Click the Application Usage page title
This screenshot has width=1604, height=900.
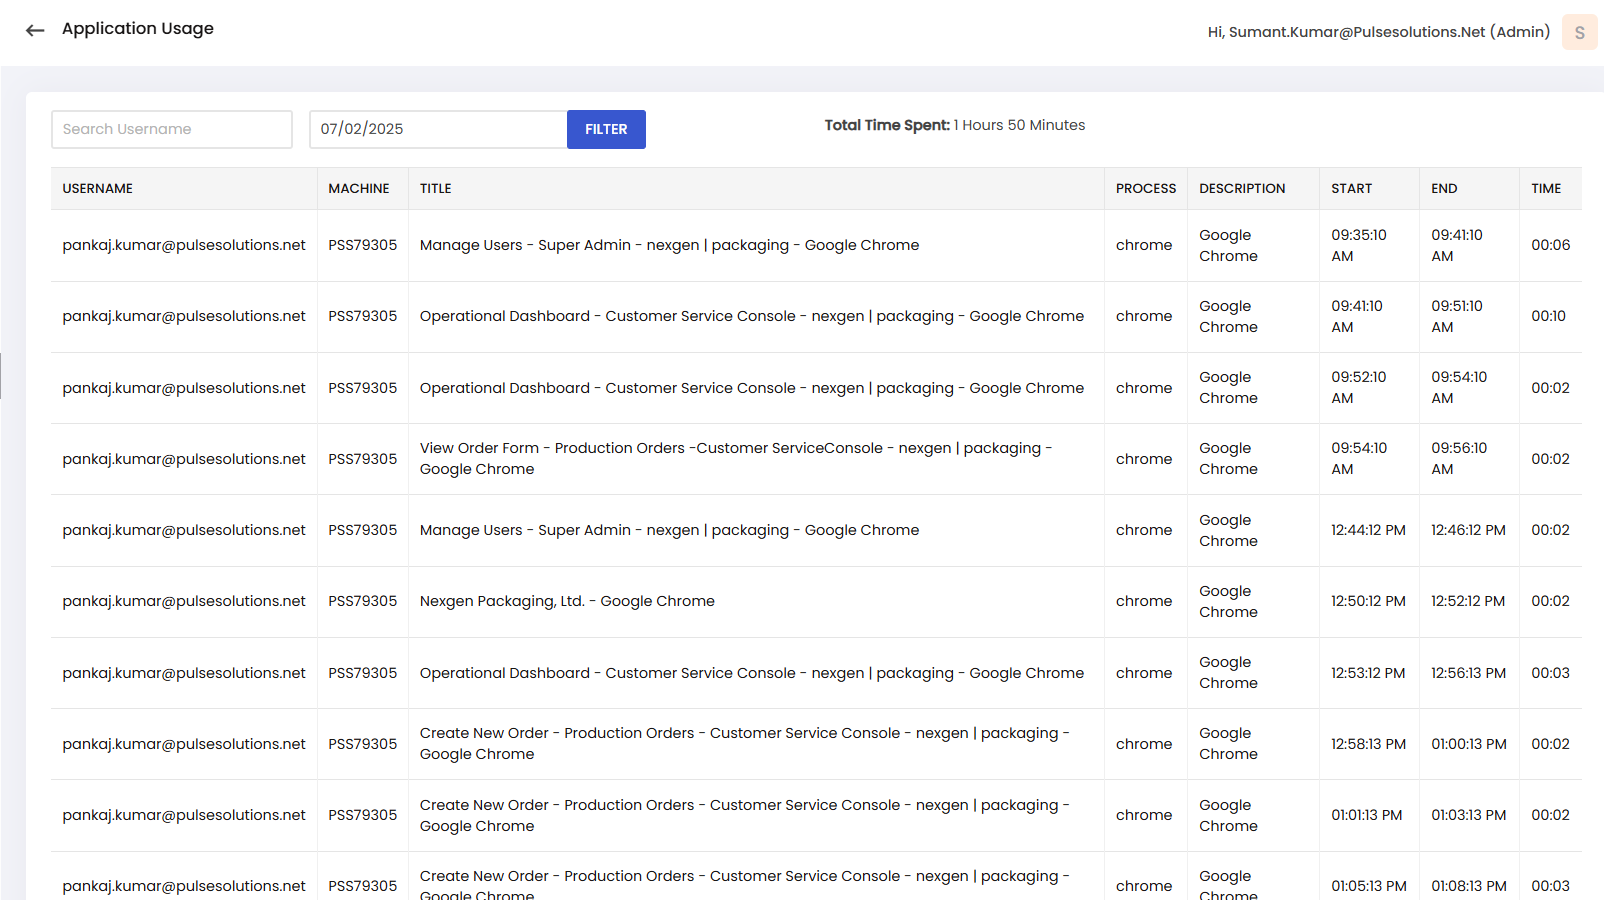click(x=138, y=29)
